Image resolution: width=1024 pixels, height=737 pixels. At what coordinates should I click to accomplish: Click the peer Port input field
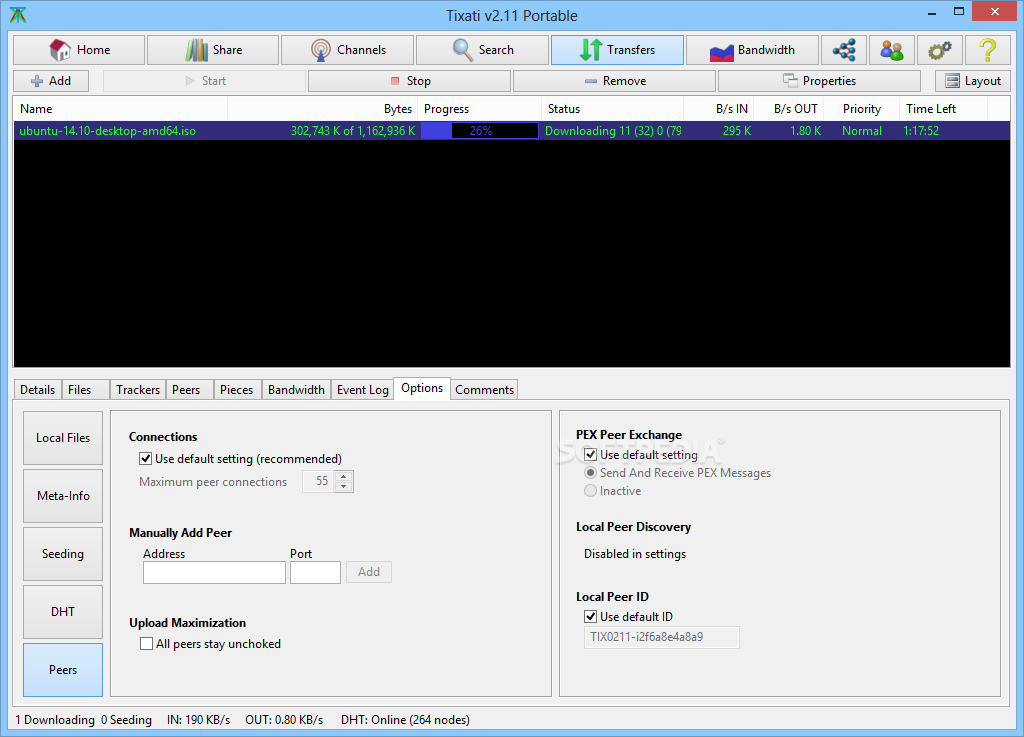(x=315, y=572)
